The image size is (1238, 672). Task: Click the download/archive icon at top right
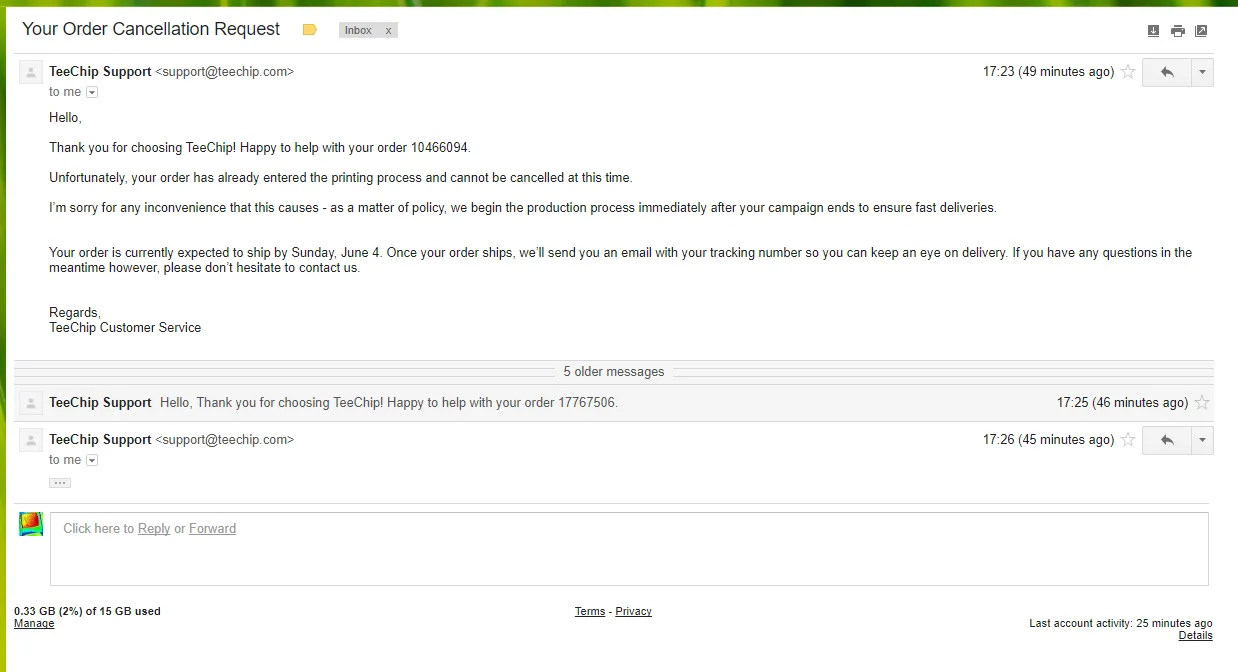(x=1153, y=31)
